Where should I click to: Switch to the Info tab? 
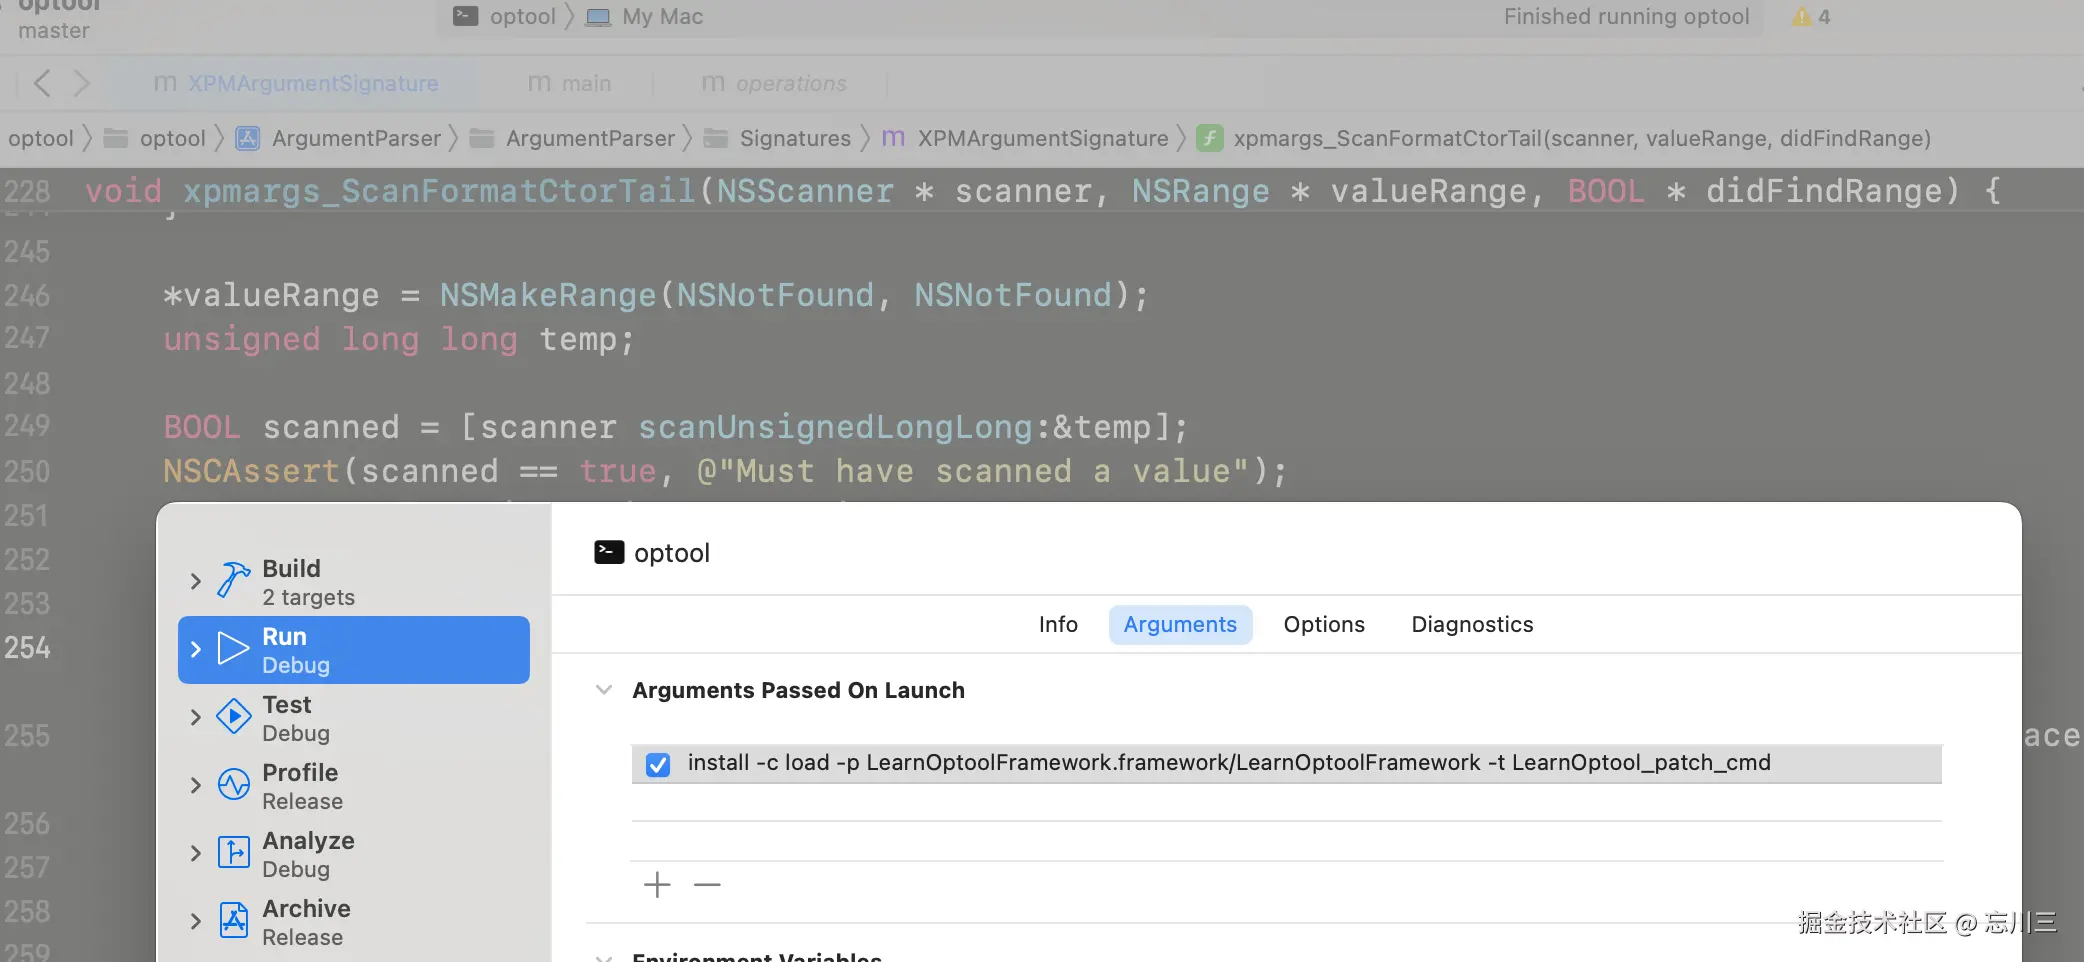coord(1058,625)
